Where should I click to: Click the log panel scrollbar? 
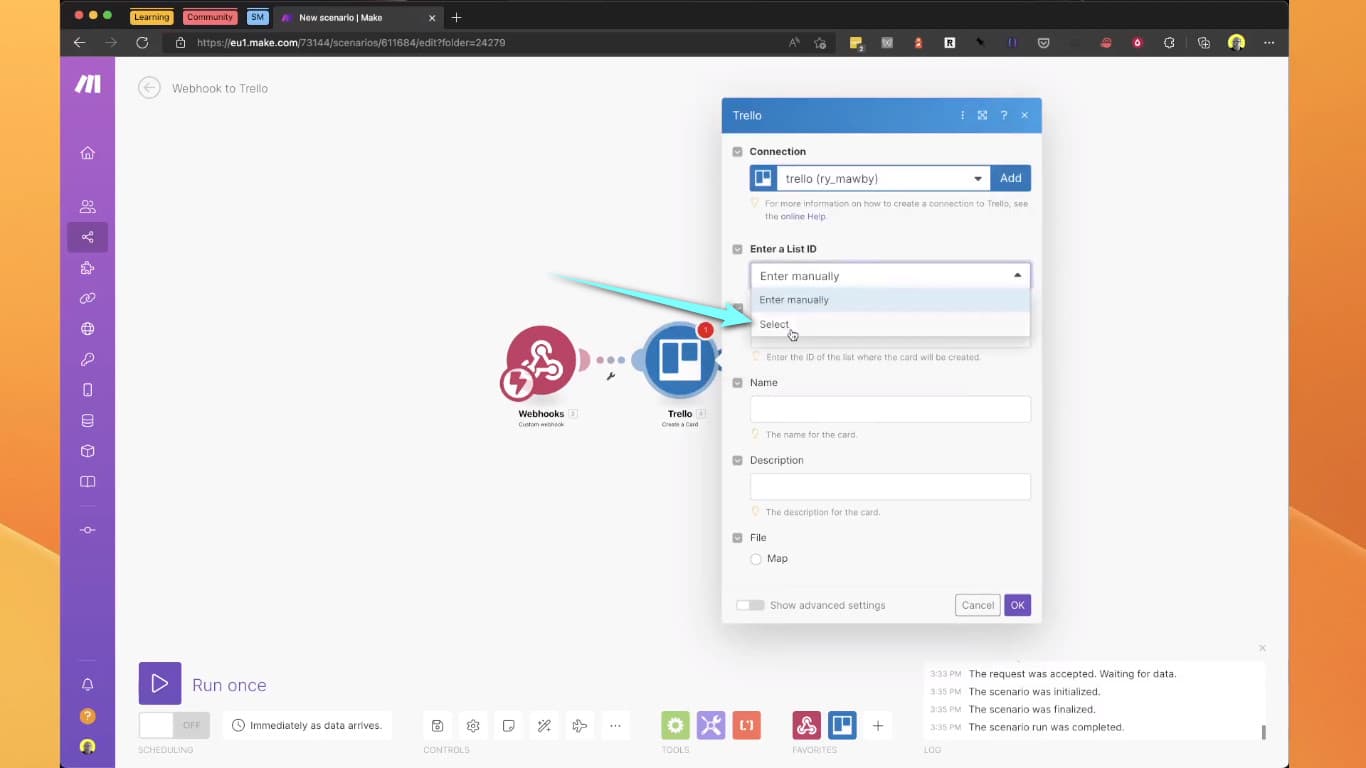pos(1263,732)
